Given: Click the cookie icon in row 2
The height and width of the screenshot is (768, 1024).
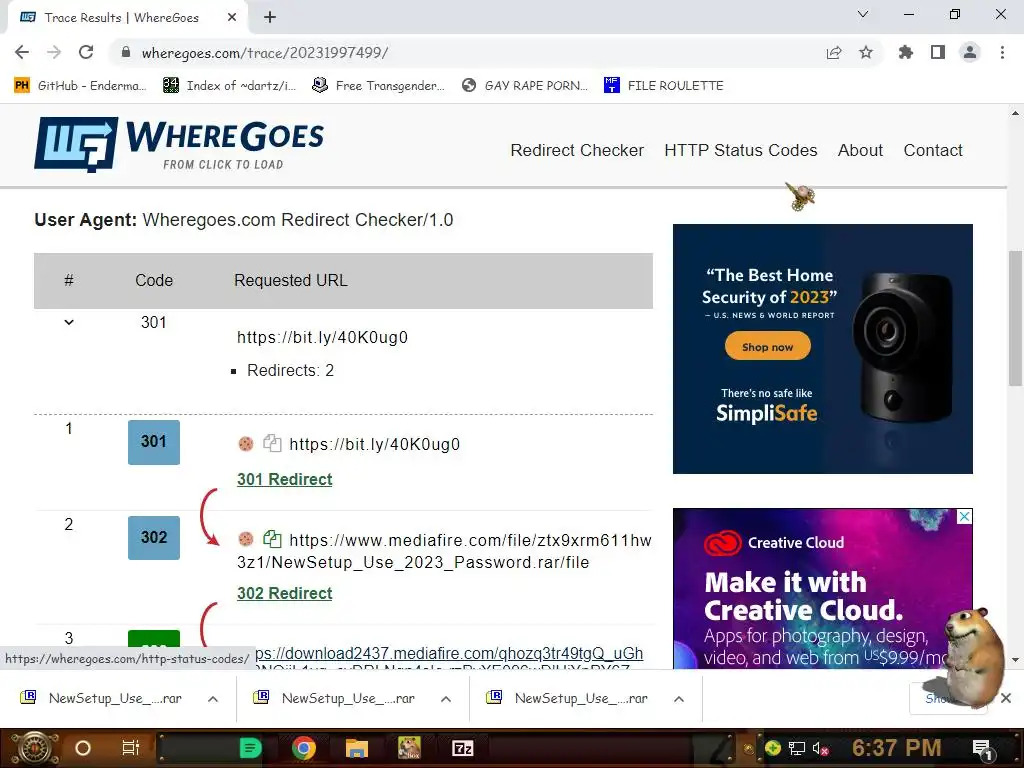Looking at the screenshot, I should (x=246, y=539).
